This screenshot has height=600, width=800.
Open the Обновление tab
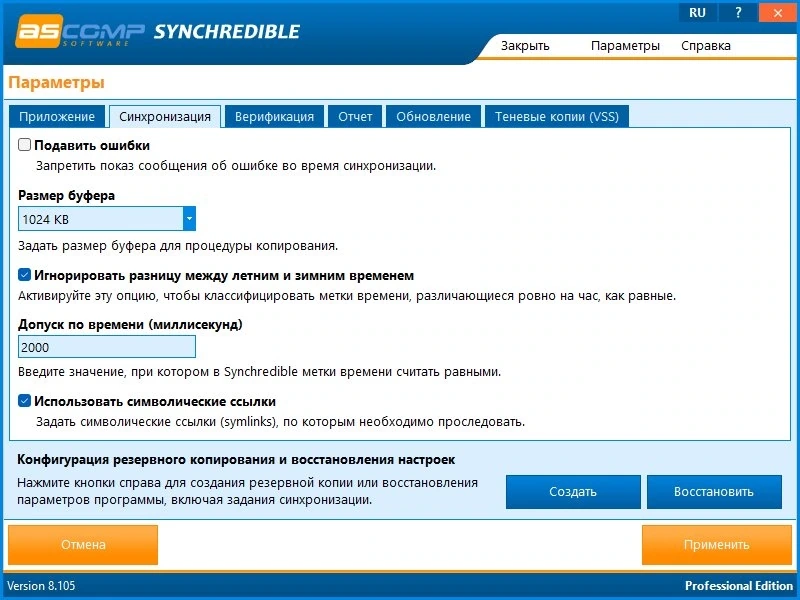(x=433, y=116)
